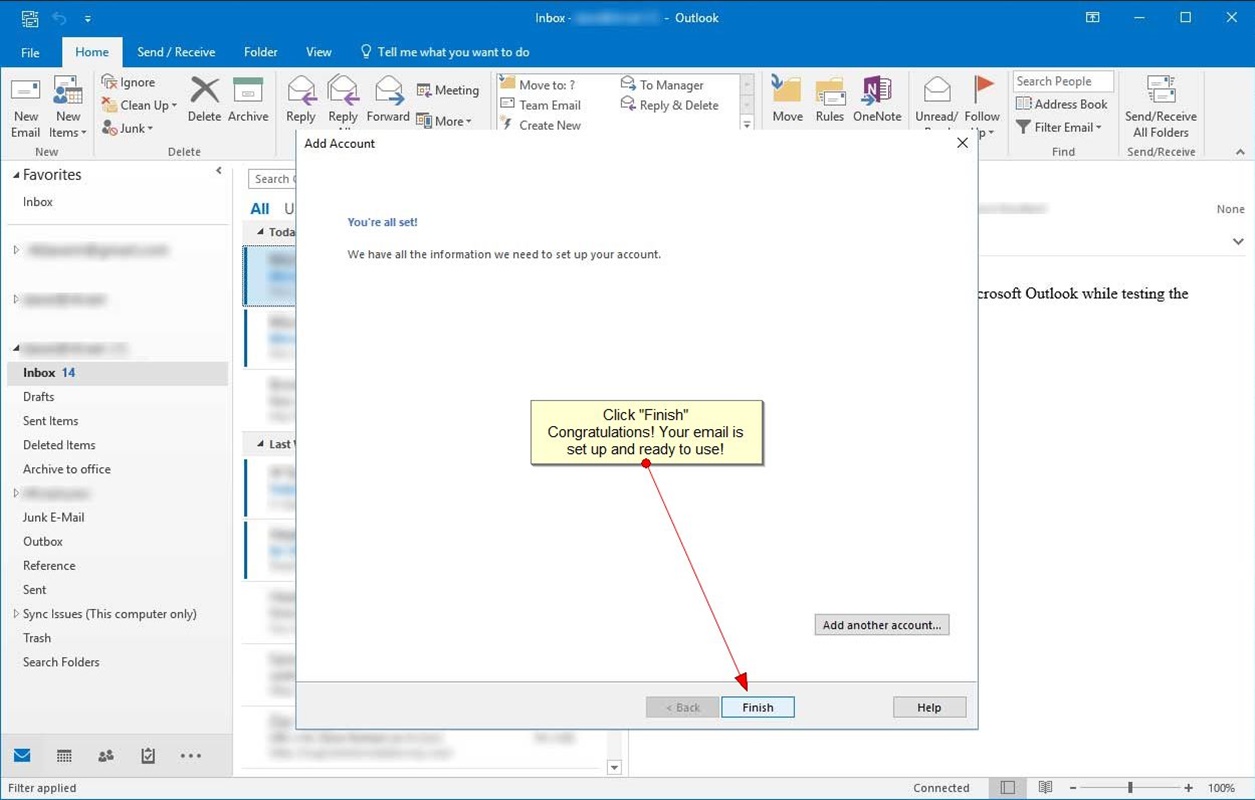Switch to the View tab
Viewport: 1255px width, 800px height.
(319, 52)
